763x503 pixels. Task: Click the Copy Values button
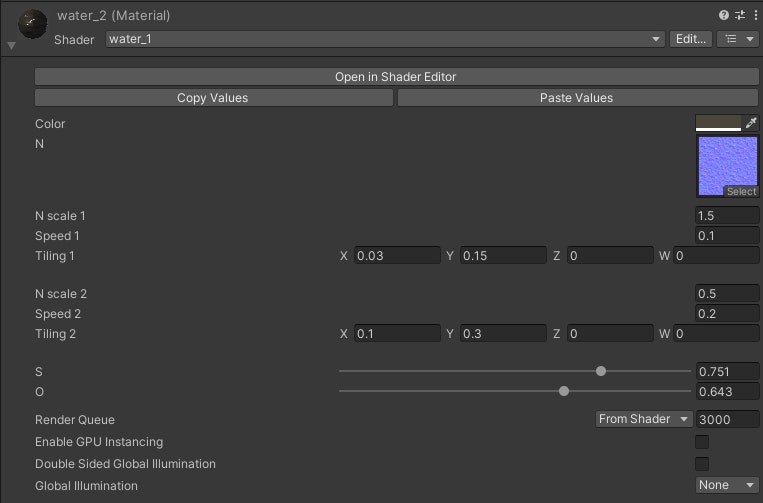click(214, 98)
